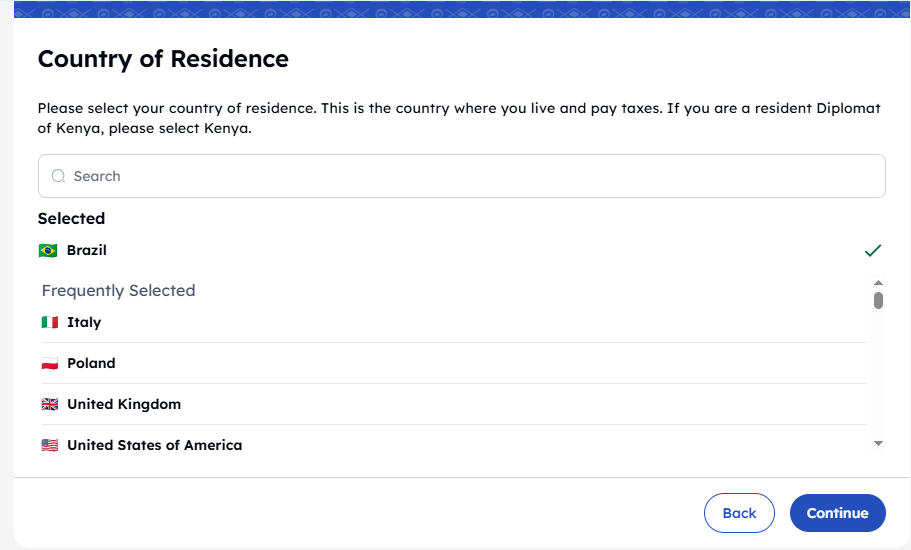Choose Poland from the list
The image size is (911, 550).
[91, 363]
